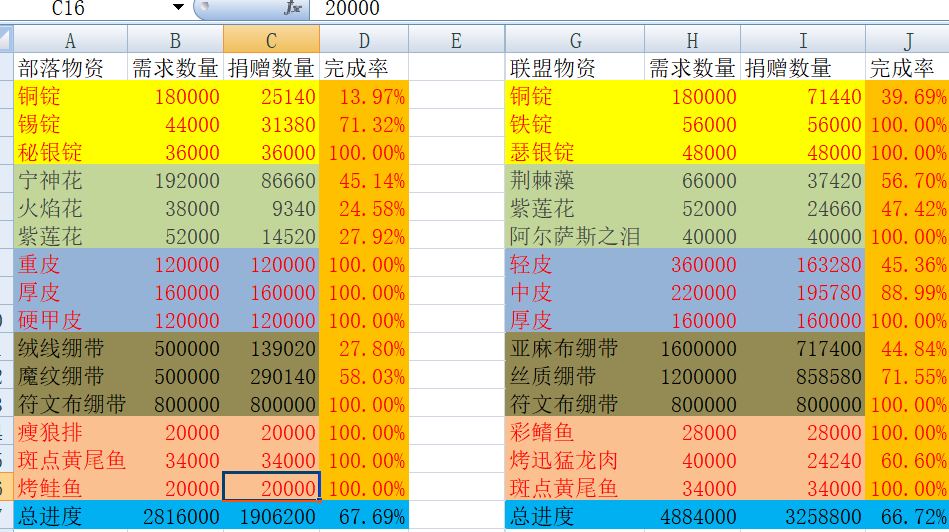Select highlighted column C header
The height and width of the screenshot is (532, 949).
[x=271, y=41]
